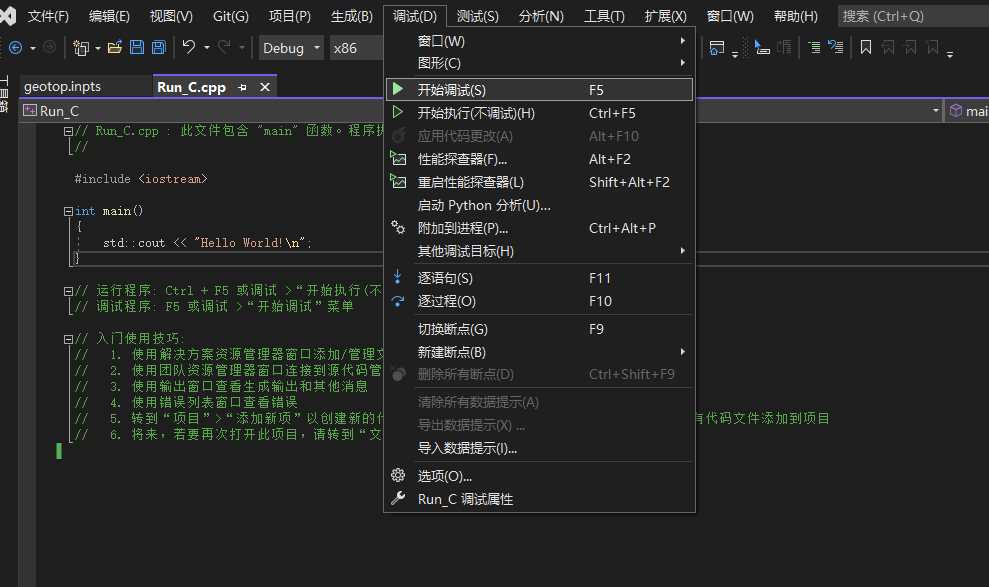Open the 帮助(H) menu
The height and width of the screenshot is (587, 989).
pos(795,16)
